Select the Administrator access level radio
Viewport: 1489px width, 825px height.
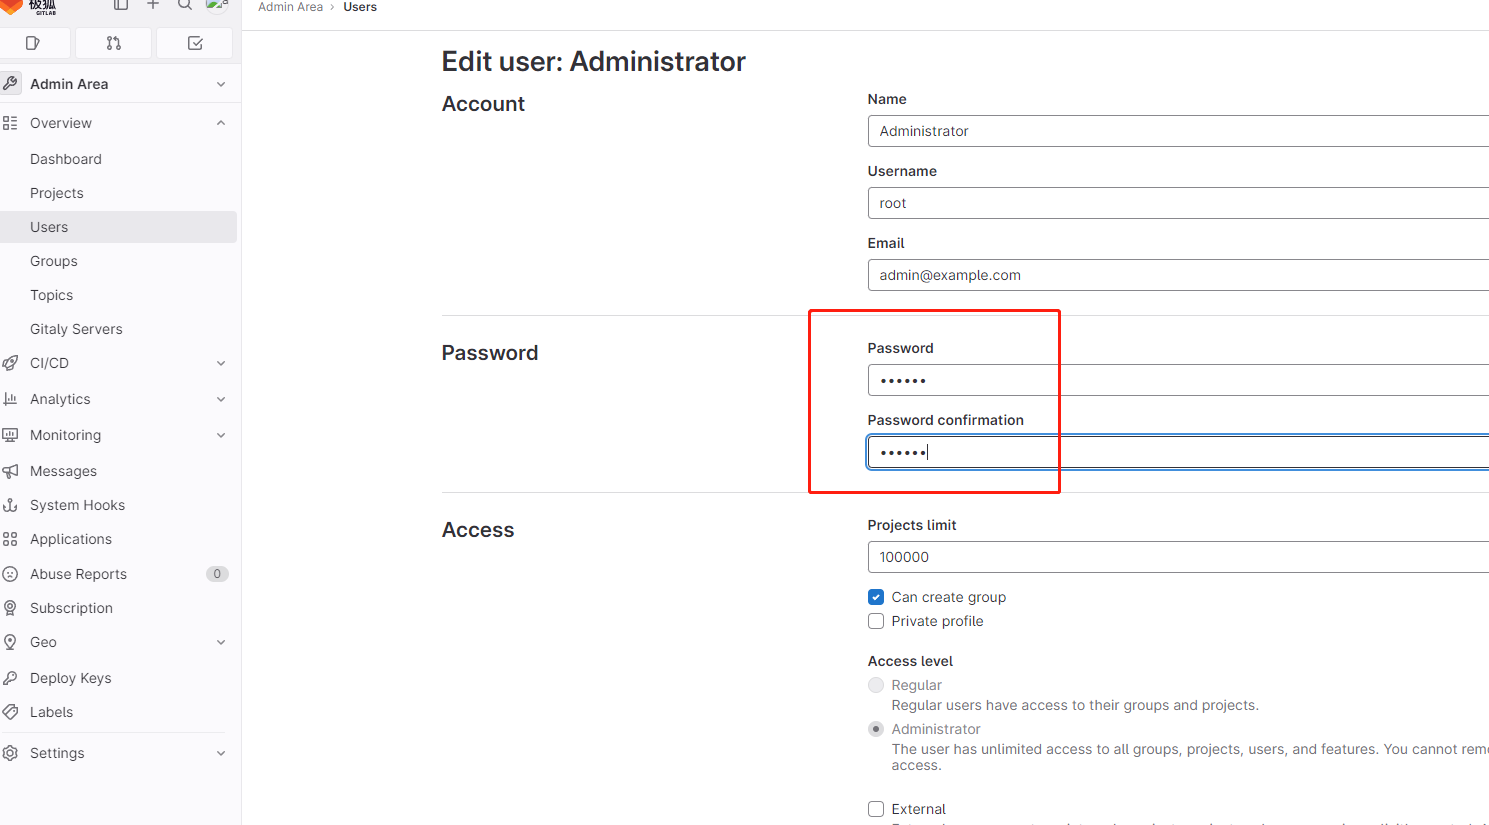(x=876, y=729)
